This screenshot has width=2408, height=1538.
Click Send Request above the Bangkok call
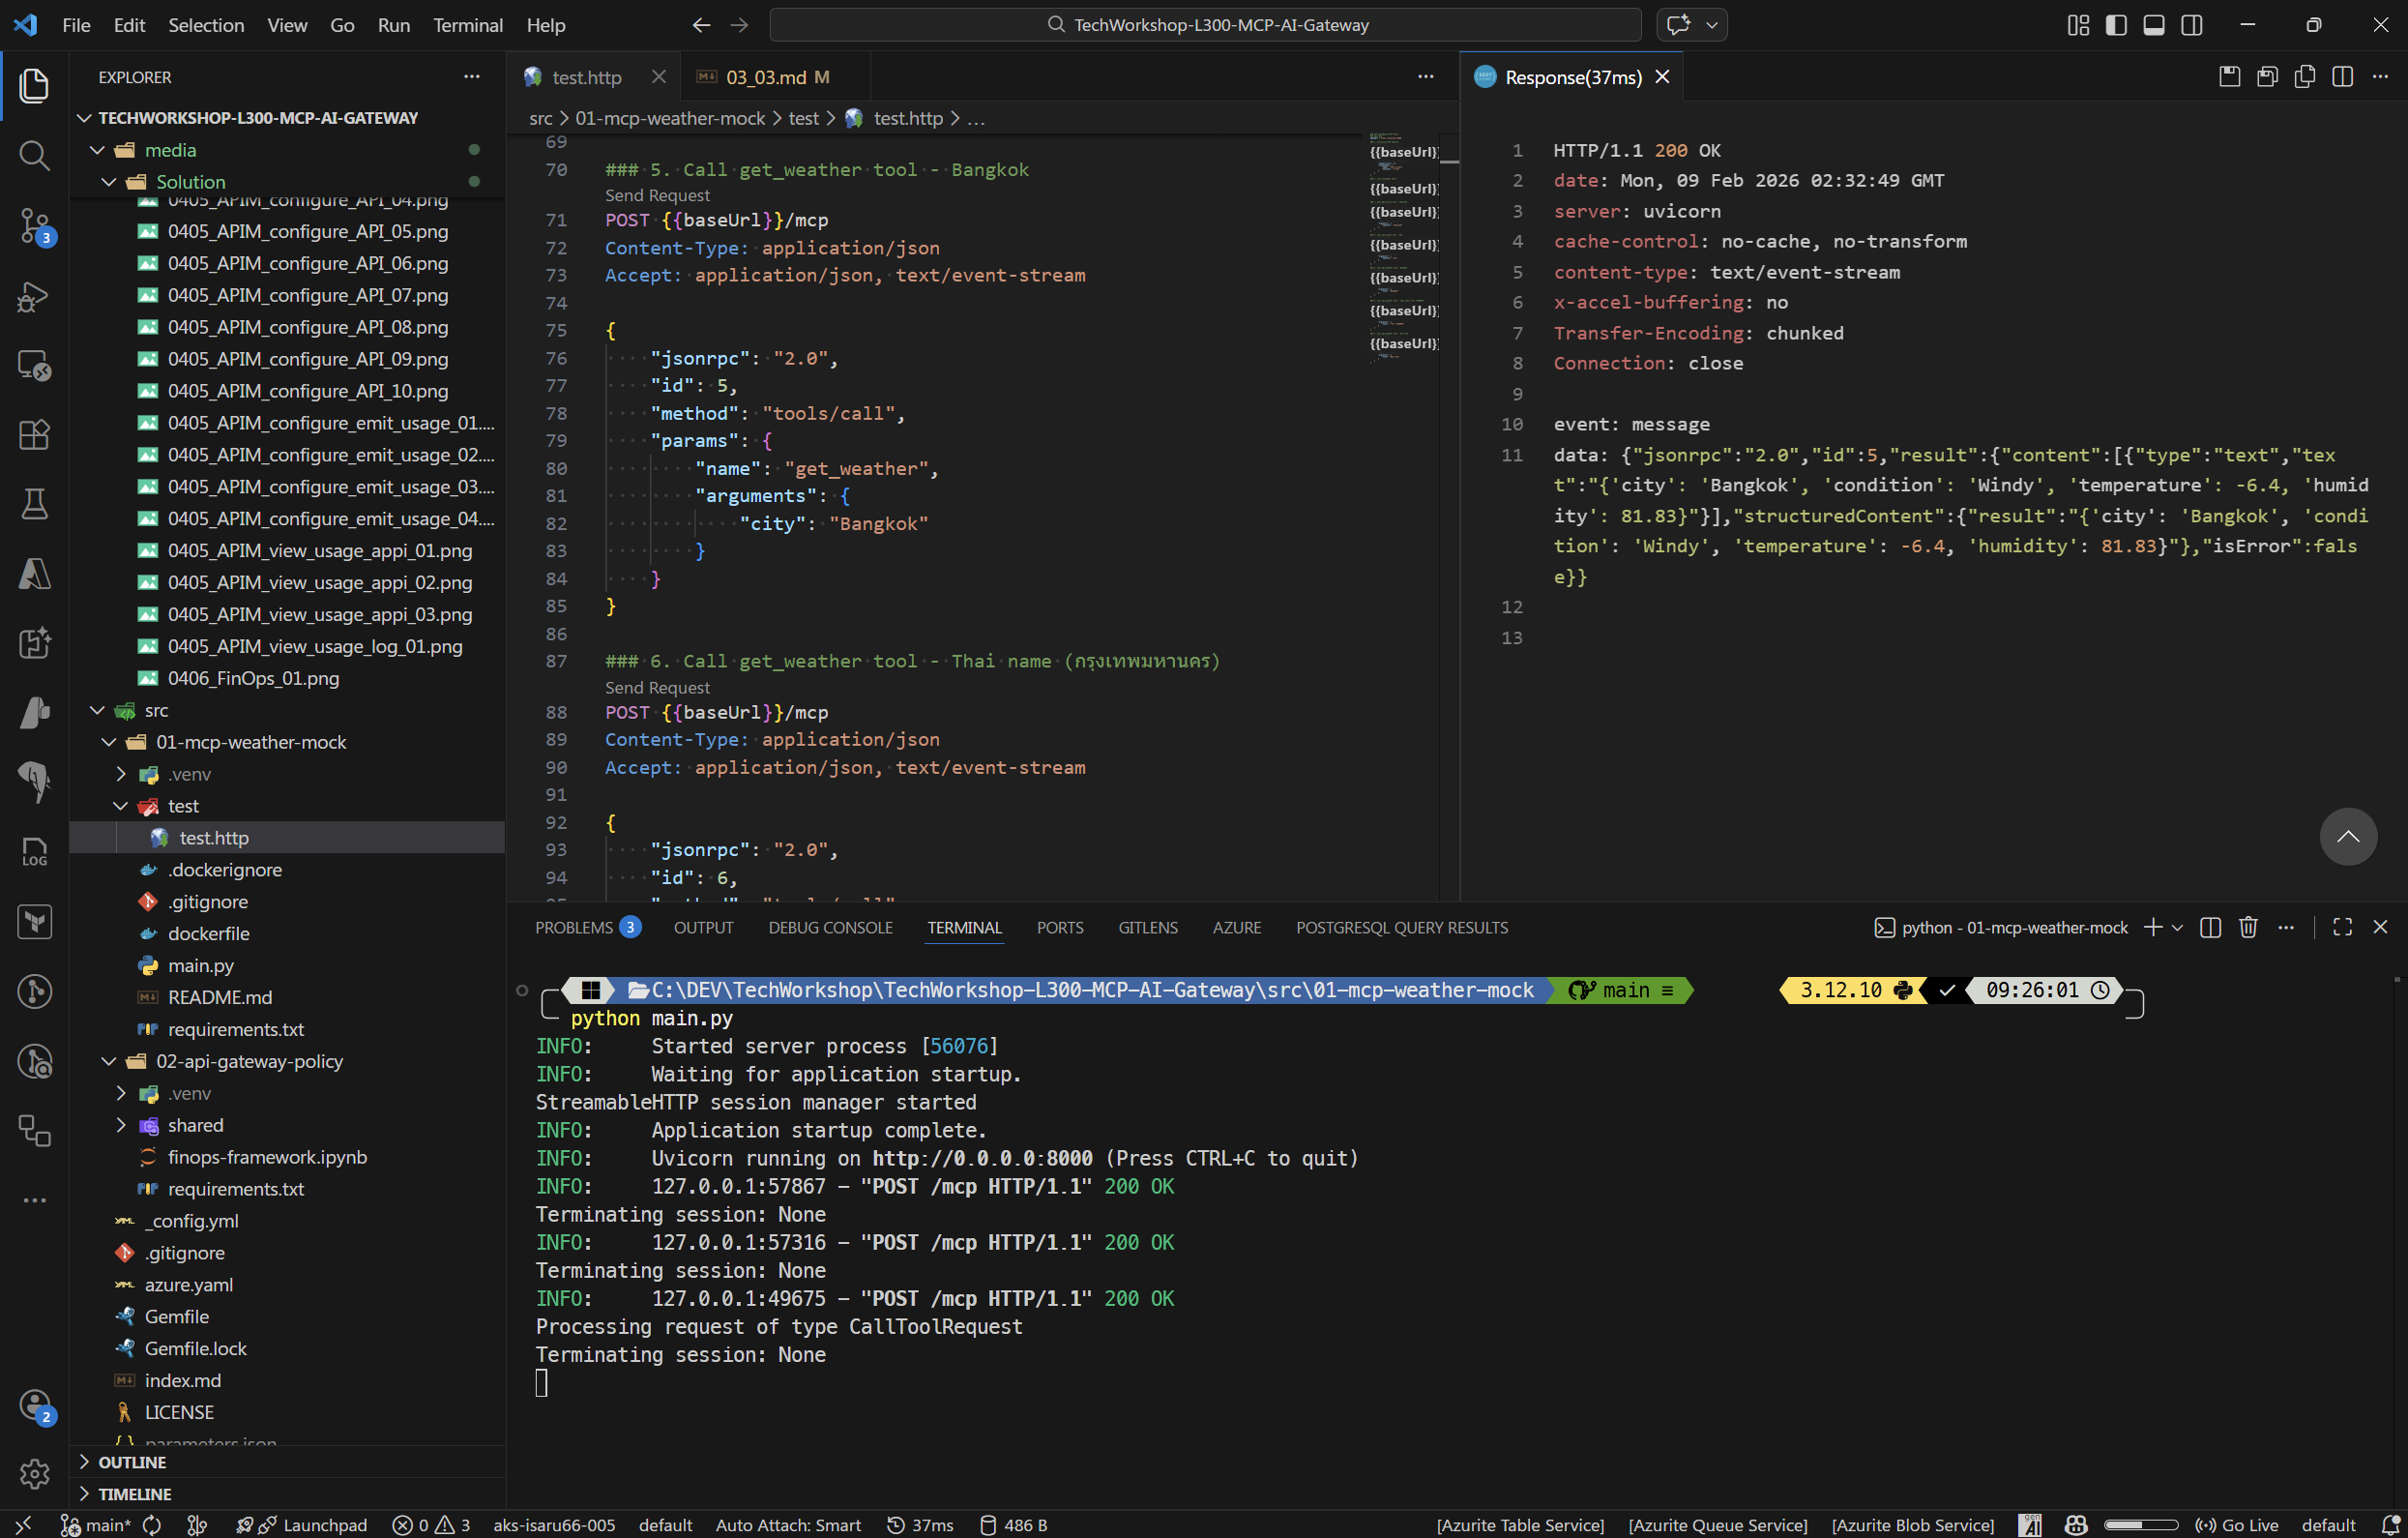coord(657,196)
